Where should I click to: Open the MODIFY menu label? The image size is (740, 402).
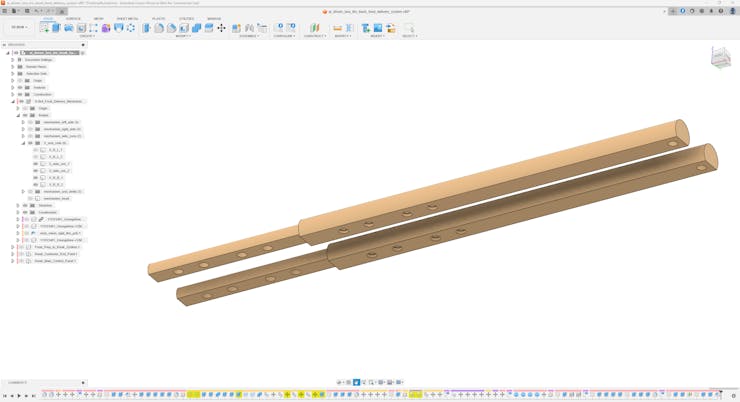point(183,36)
